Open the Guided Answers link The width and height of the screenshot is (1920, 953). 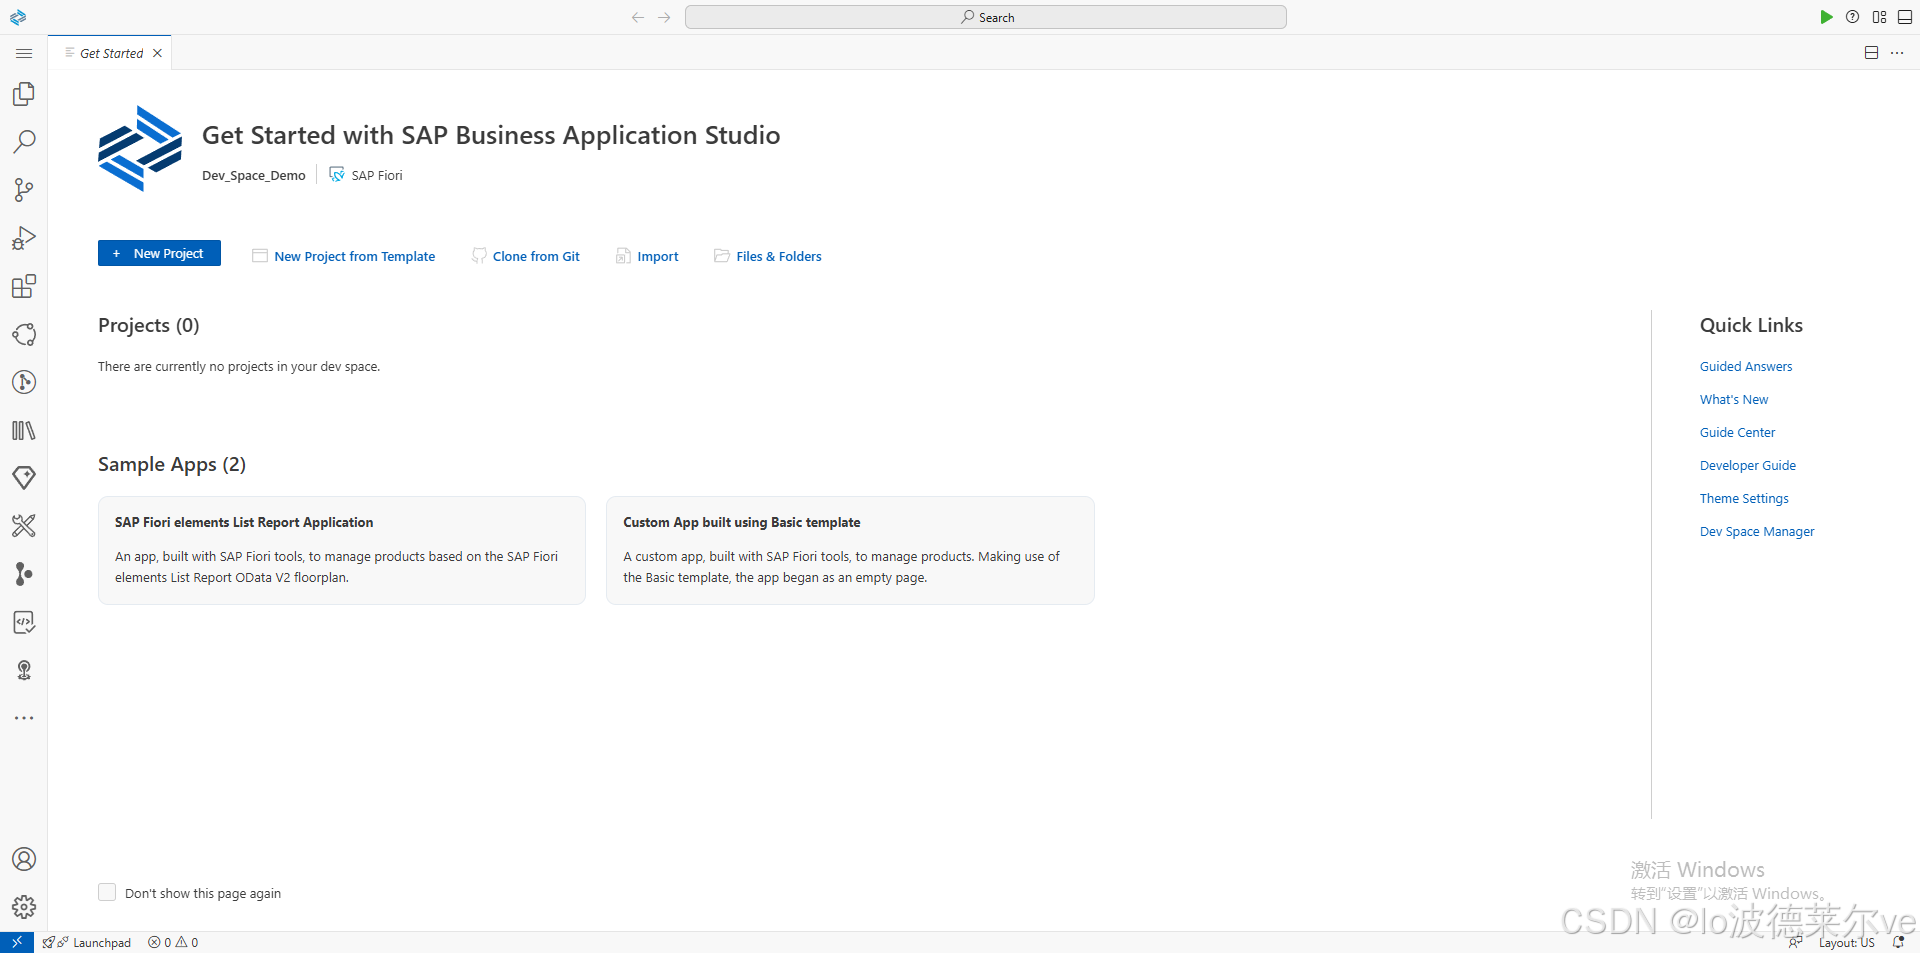(x=1746, y=367)
